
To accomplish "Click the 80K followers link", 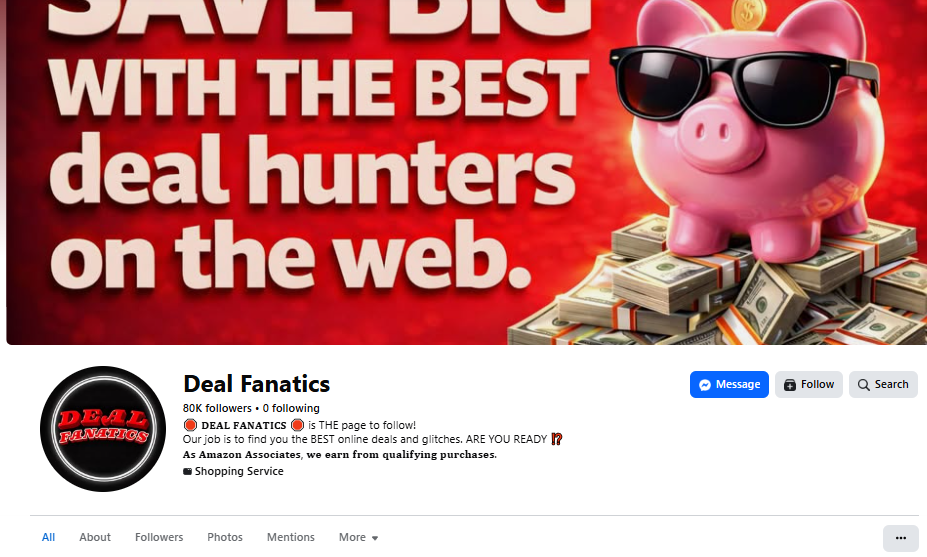I will tap(217, 408).
